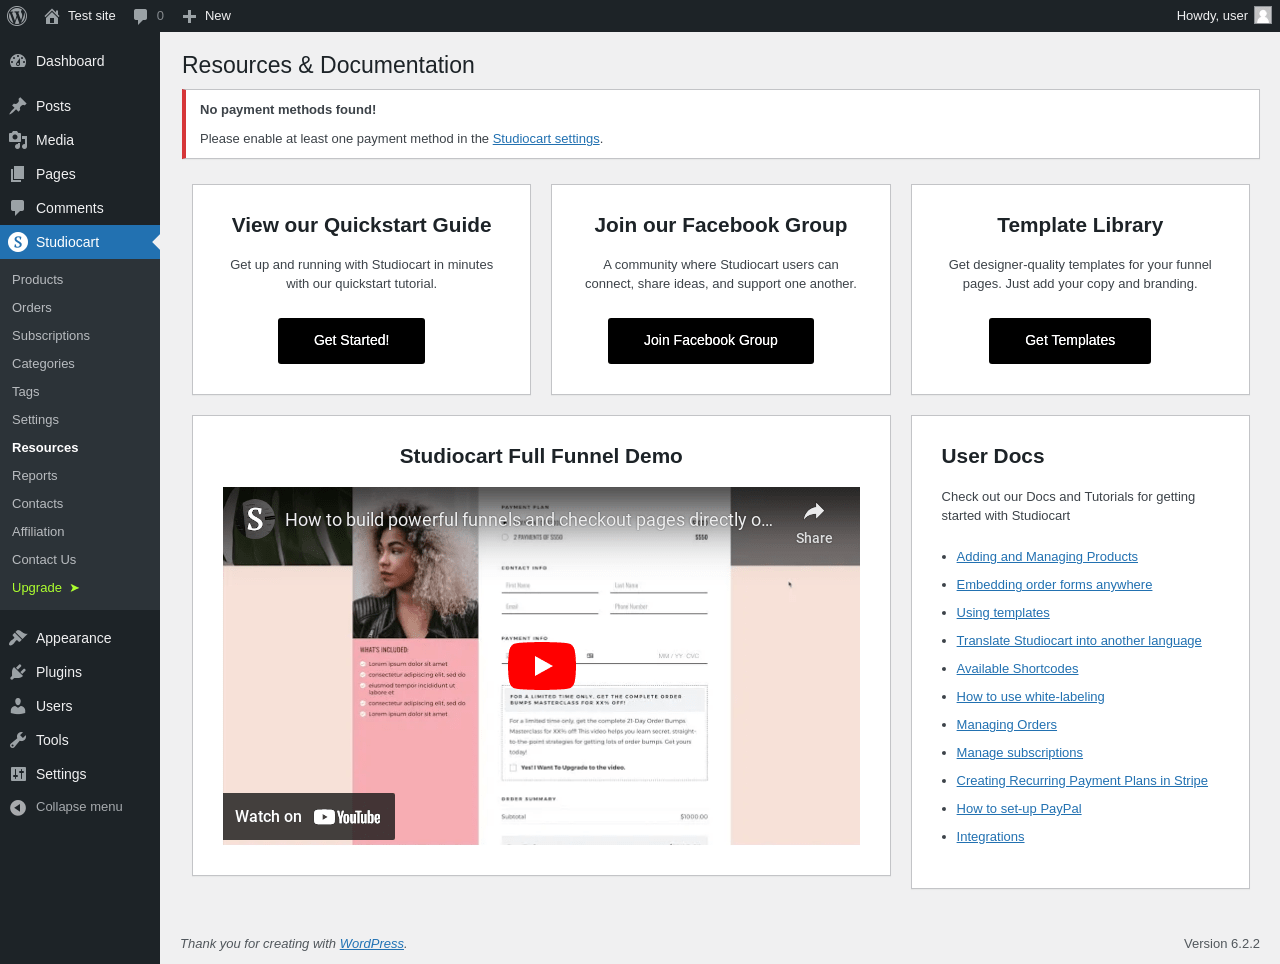Open Using templates doc link
Screen dimensions: 1280x964
[1003, 613]
